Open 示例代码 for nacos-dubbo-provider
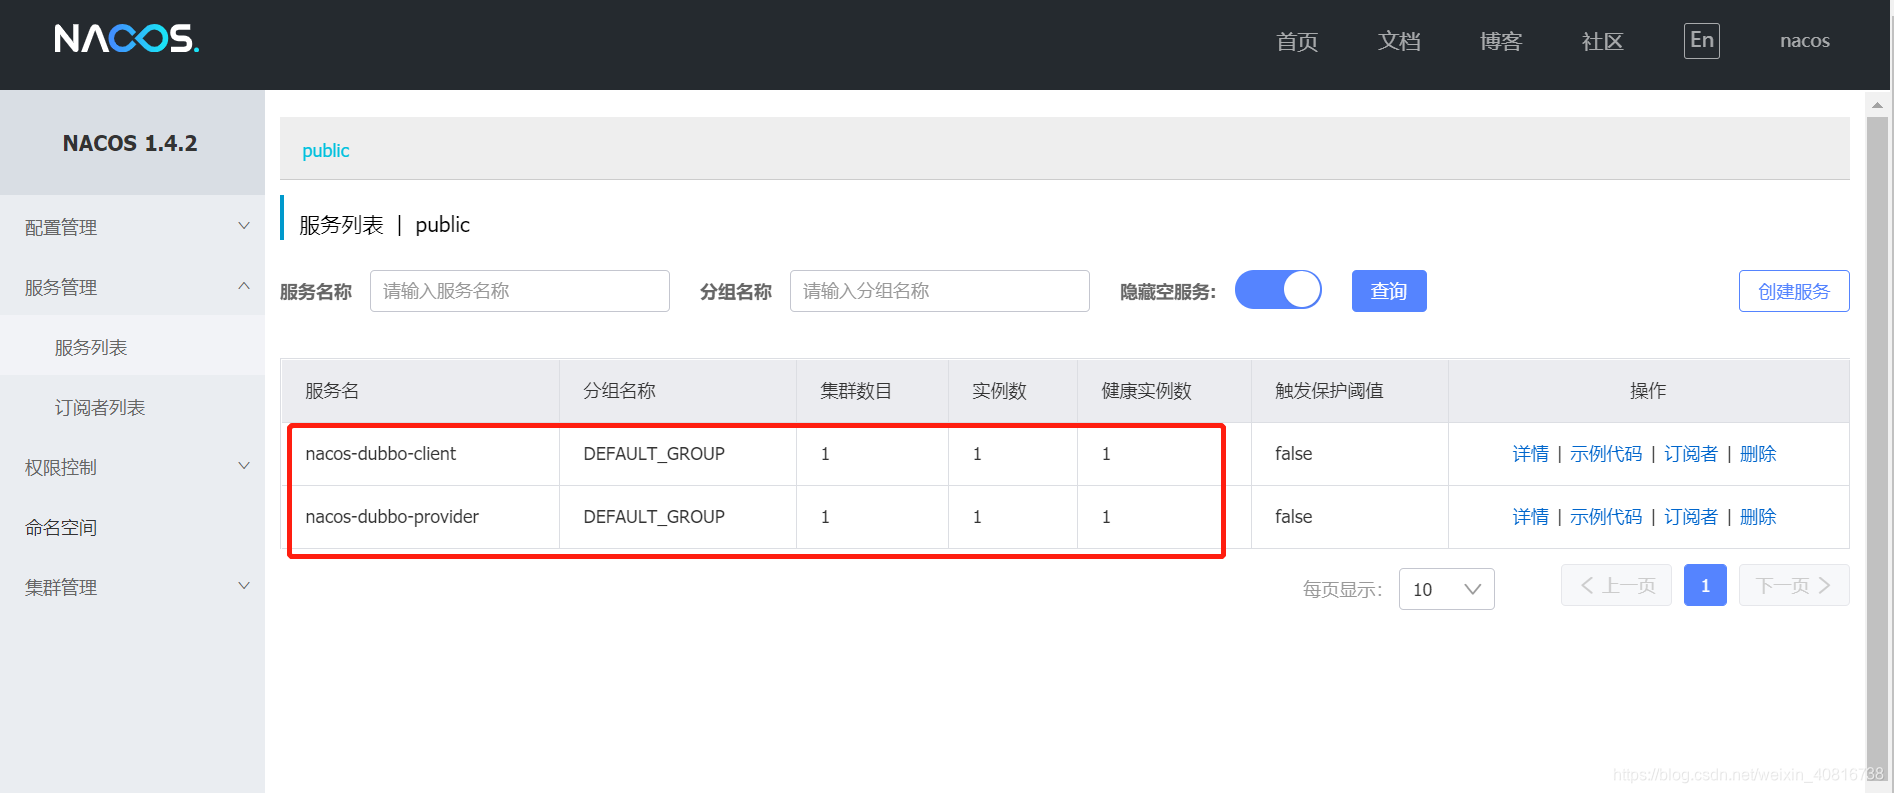The width and height of the screenshot is (1894, 793). (1606, 517)
